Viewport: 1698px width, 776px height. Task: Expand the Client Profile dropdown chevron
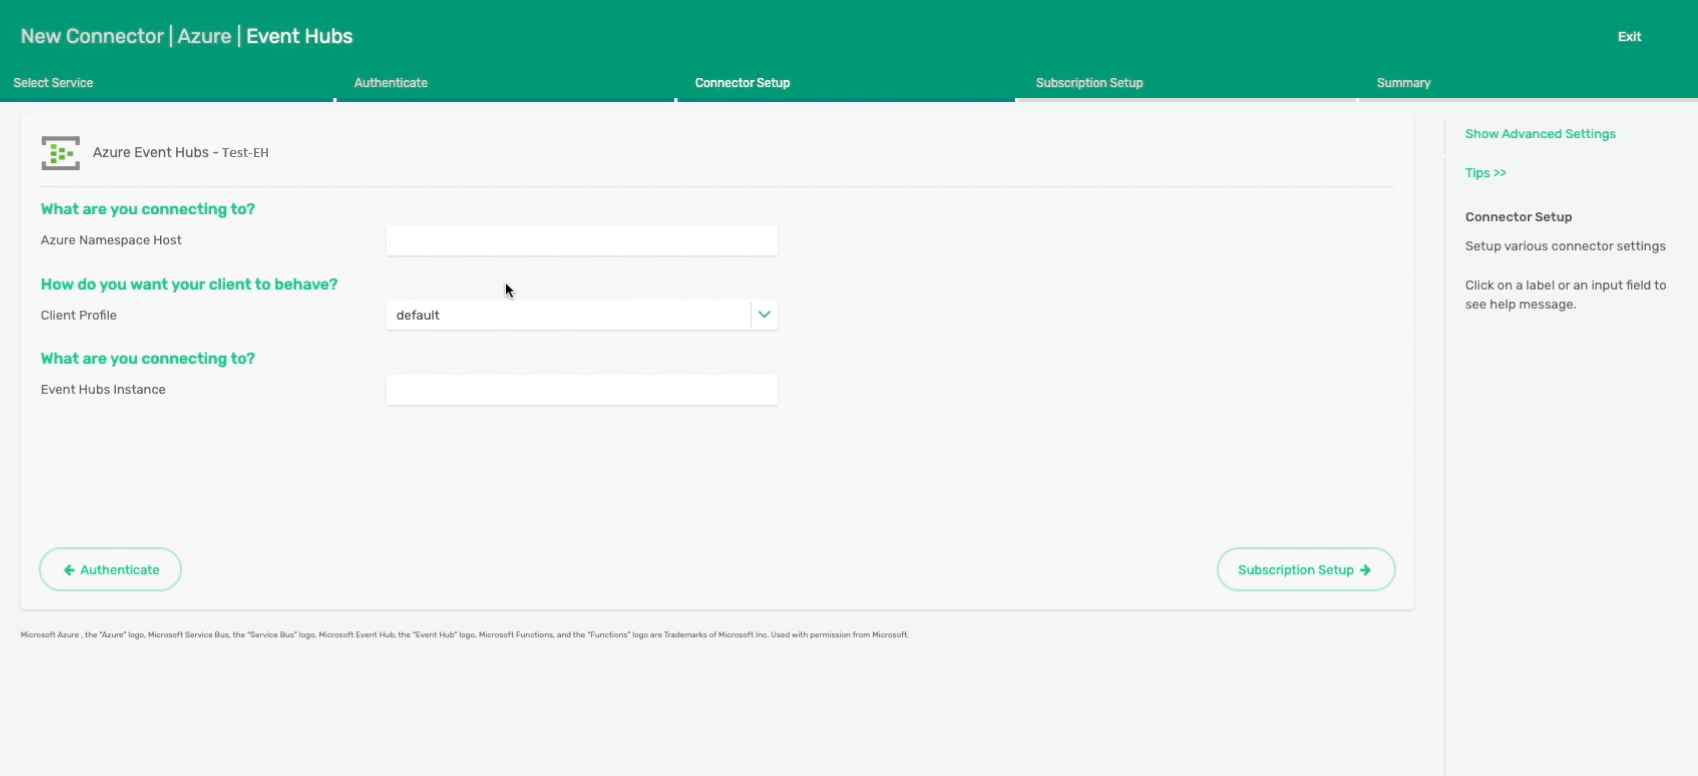(764, 315)
